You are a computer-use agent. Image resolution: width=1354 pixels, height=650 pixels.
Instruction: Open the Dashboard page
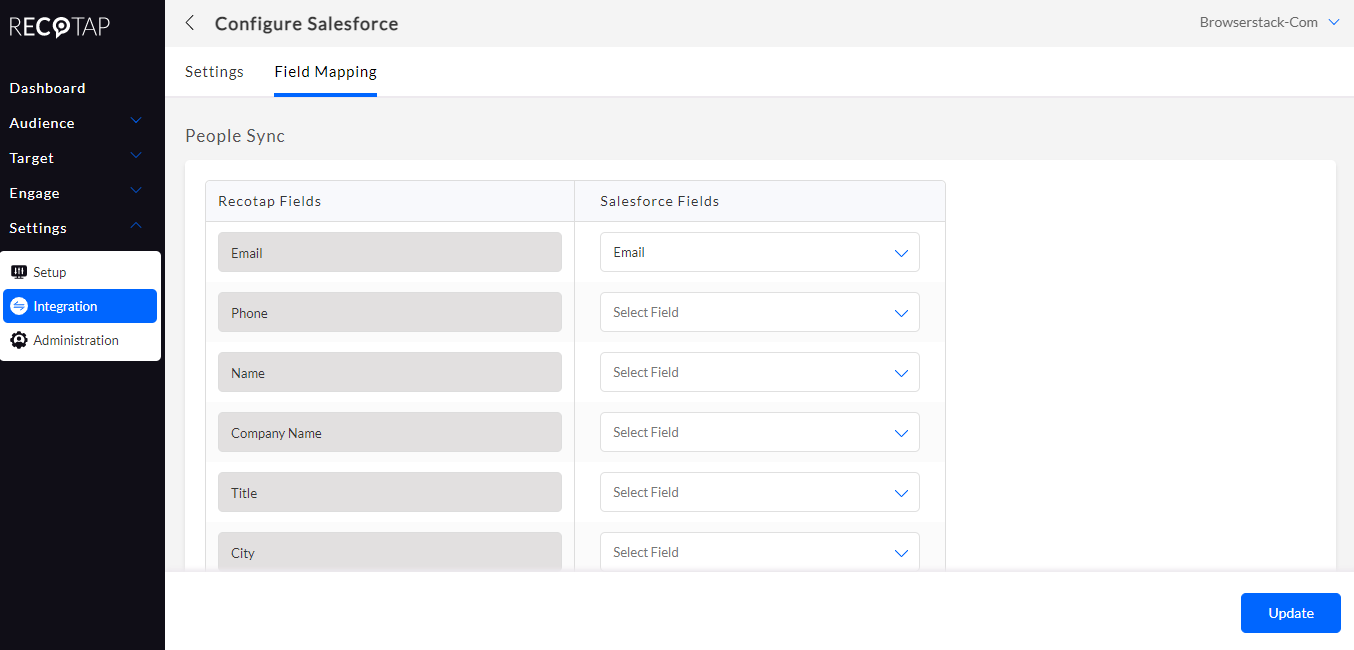tap(48, 88)
